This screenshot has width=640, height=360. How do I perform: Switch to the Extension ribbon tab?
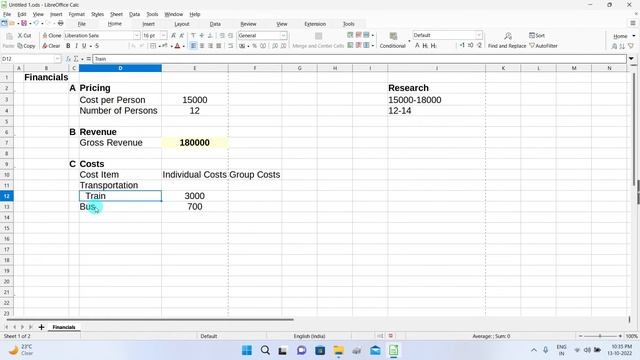[x=315, y=24]
